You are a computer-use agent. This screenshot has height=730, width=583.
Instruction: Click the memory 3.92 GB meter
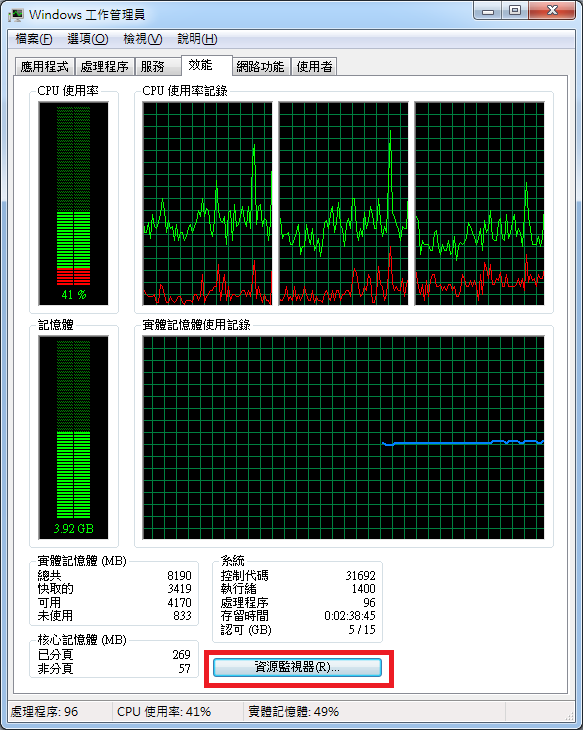pyautogui.click(x=74, y=438)
